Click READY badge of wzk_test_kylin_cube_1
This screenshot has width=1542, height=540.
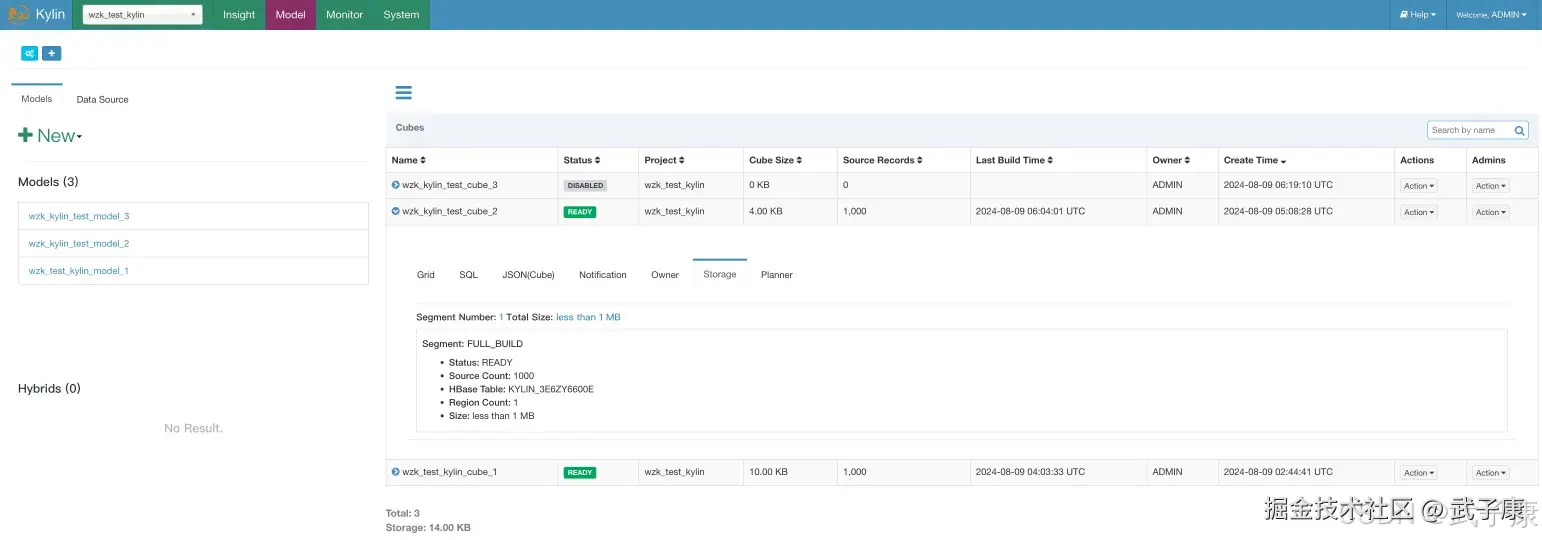580,473
